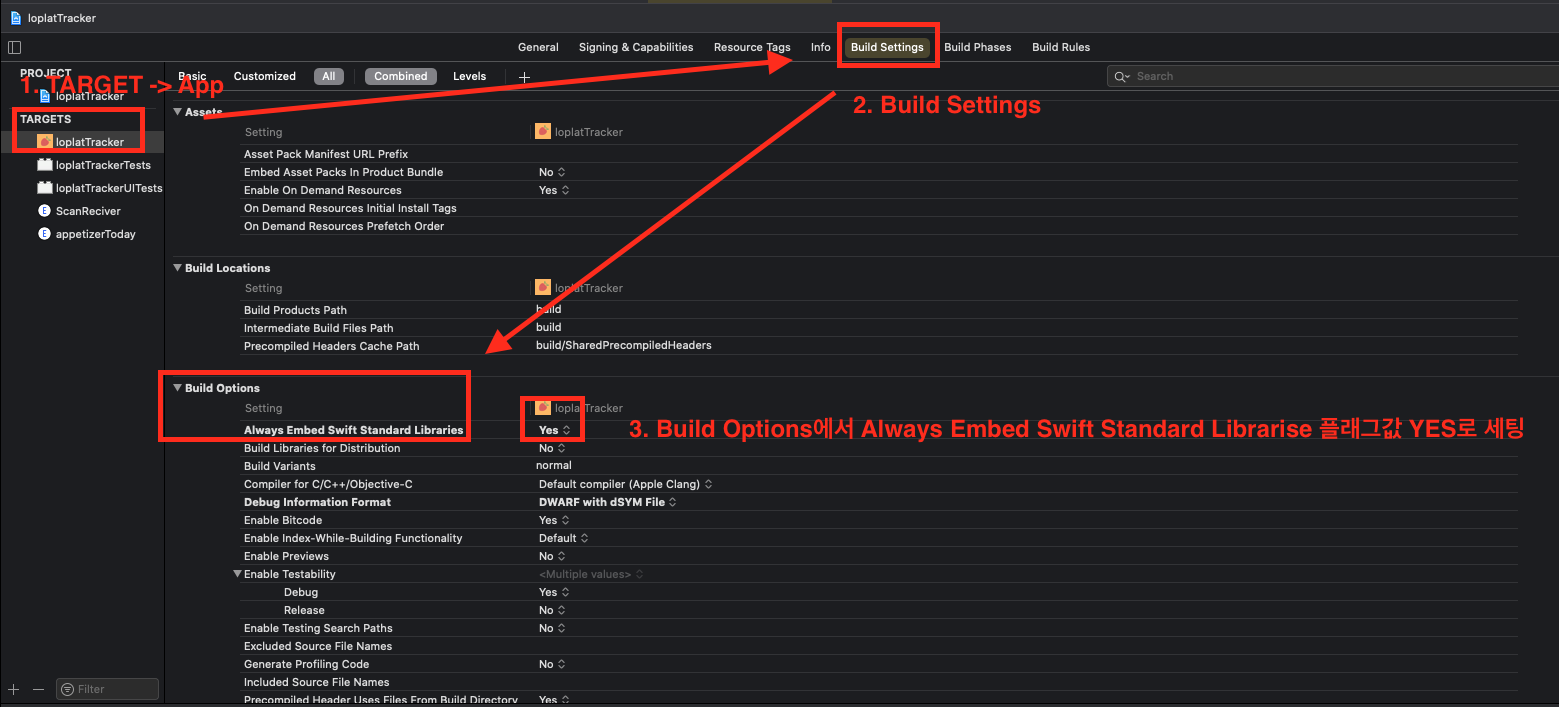Open Enable Previews value dropdown
1559x707 pixels.
click(553, 556)
